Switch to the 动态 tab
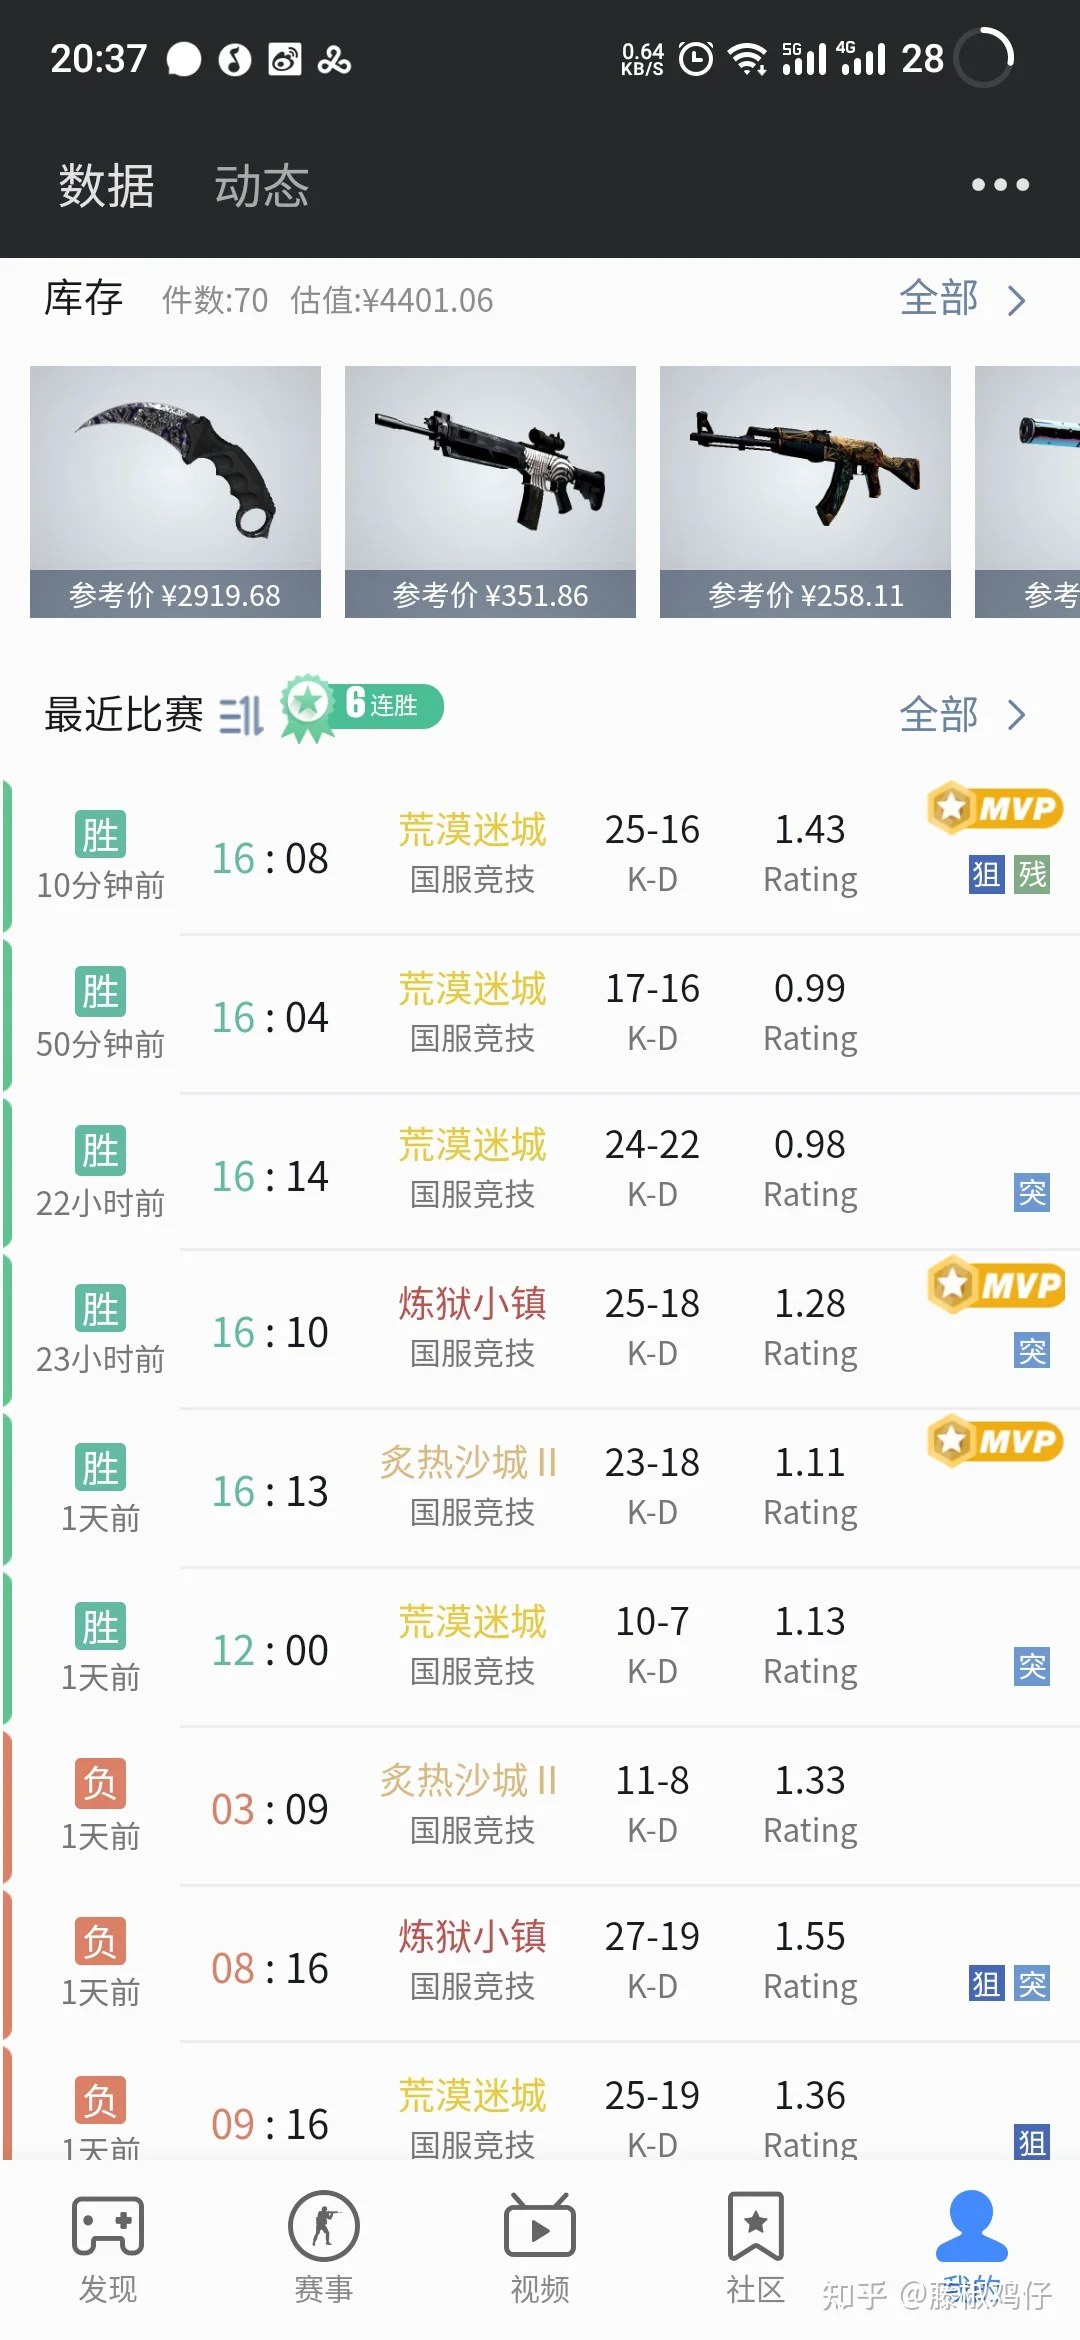This screenshot has height=2340, width=1080. (261, 186)
